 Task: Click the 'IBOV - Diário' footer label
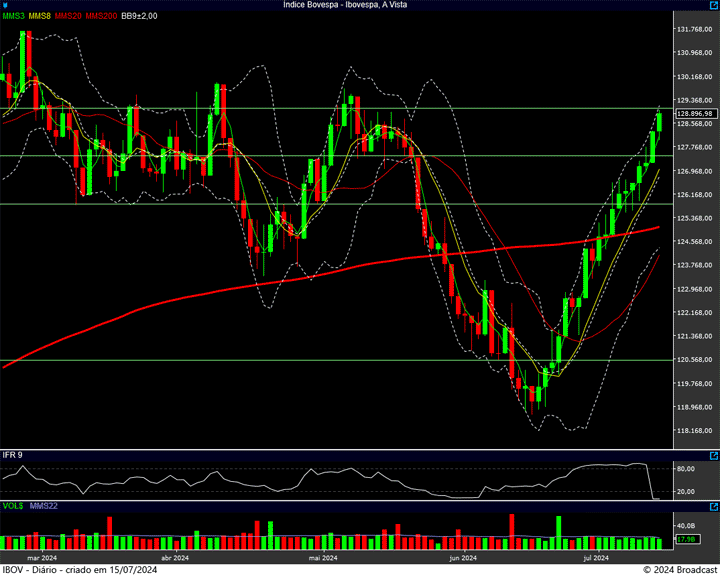30,569
